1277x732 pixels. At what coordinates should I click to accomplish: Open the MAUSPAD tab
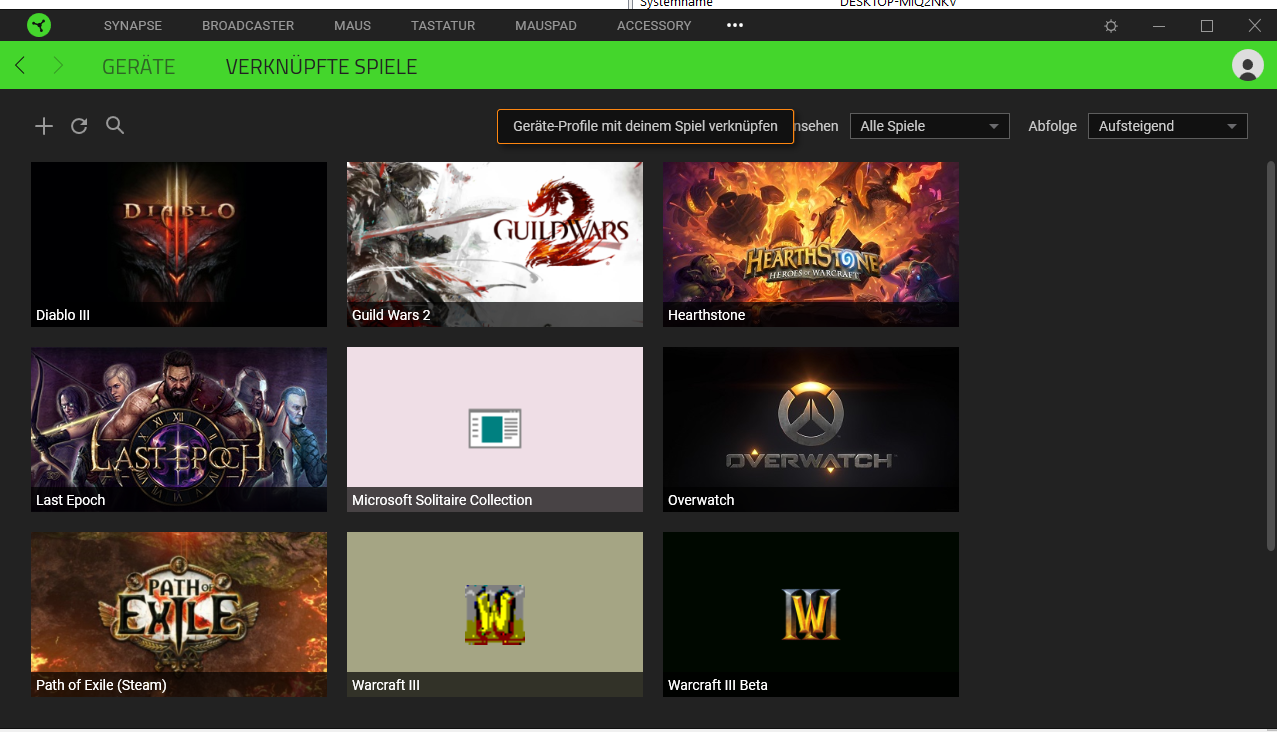pyautogui.click(x=546, y=25)
